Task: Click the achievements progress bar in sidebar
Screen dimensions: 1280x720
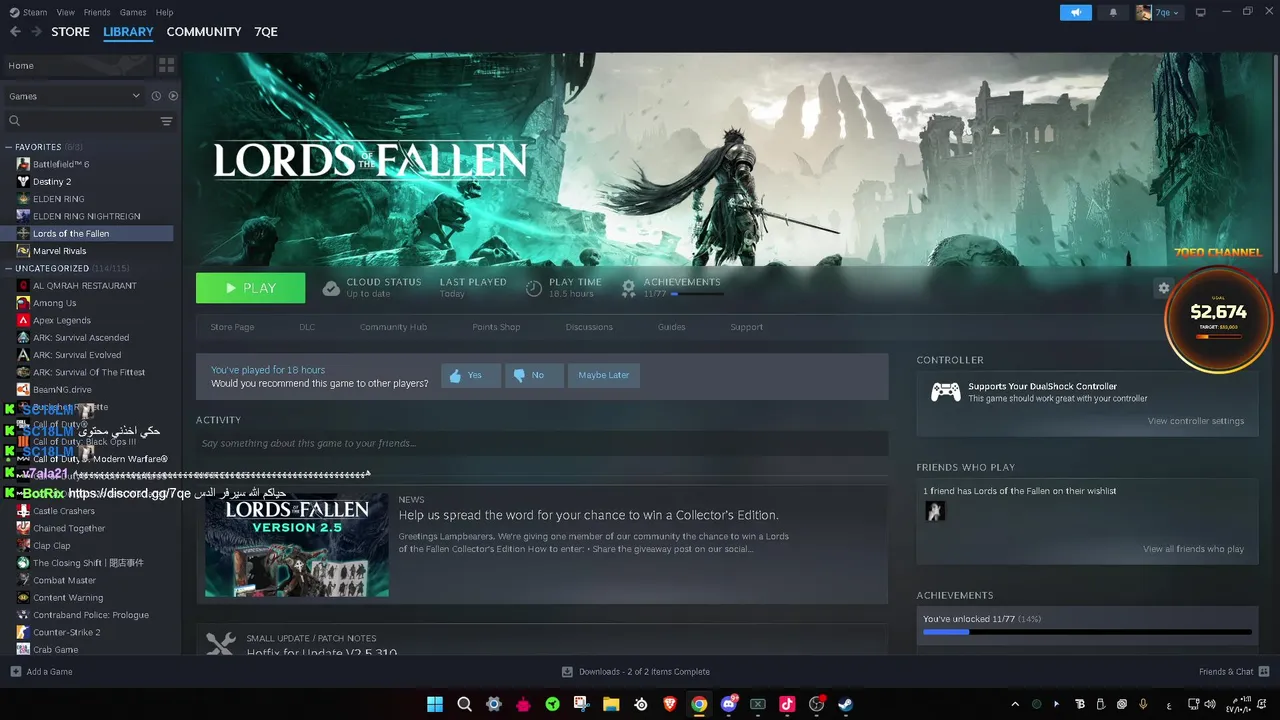Action: [1087, 632]
